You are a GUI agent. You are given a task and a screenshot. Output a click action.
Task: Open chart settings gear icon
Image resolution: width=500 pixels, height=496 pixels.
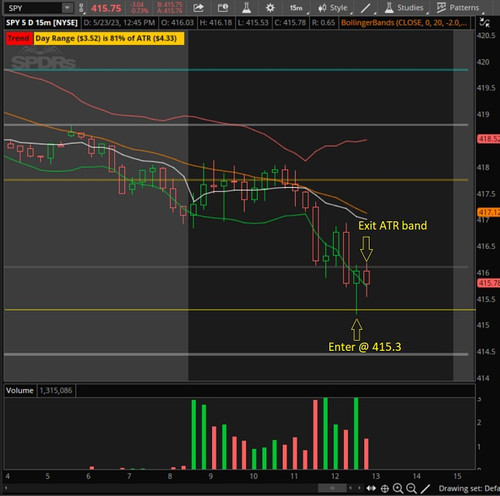[x=270, y=8]
